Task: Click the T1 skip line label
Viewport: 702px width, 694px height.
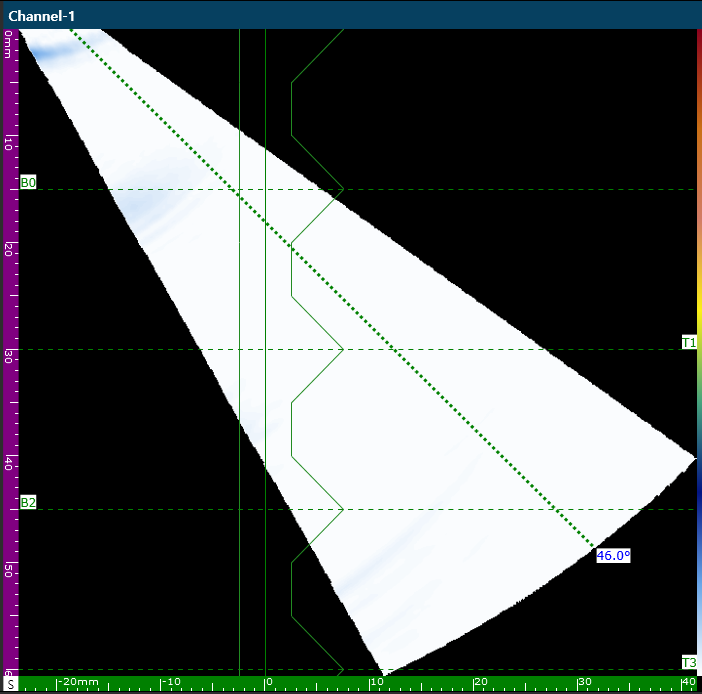Action: tap(689, 343)
